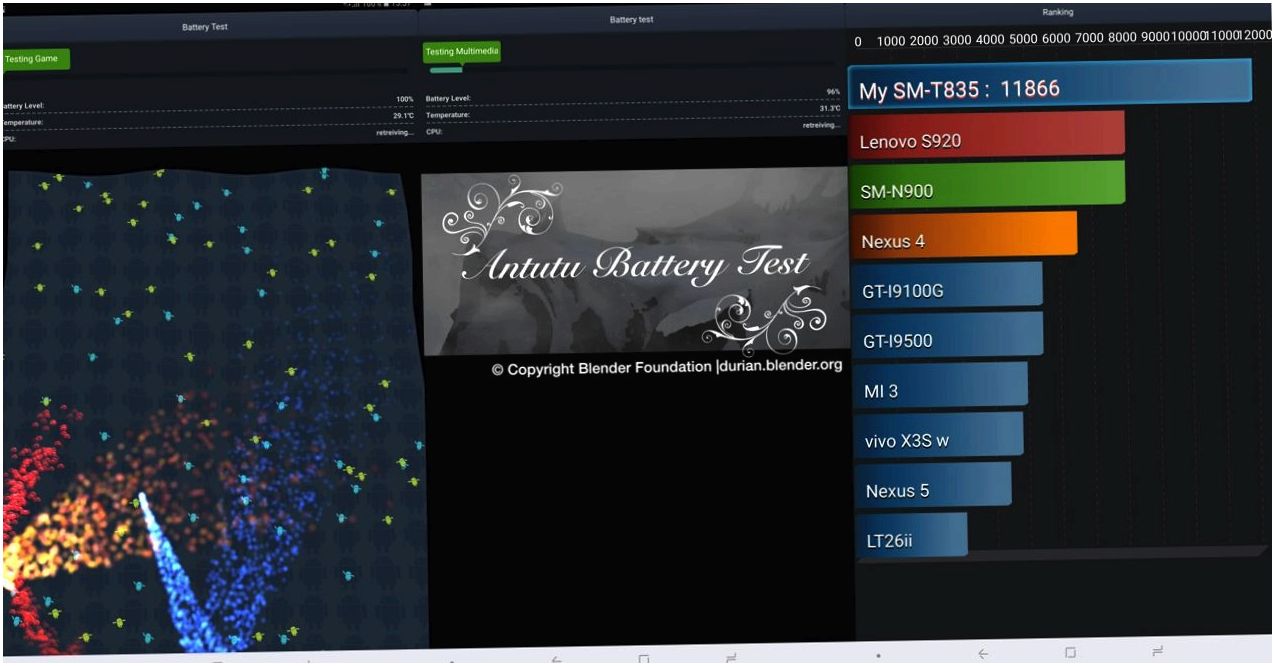Select the 'Battery Test' header above Testing Game
This screenshot has width=1275, height=666.
pyautogui.click(x=205, y=27)
